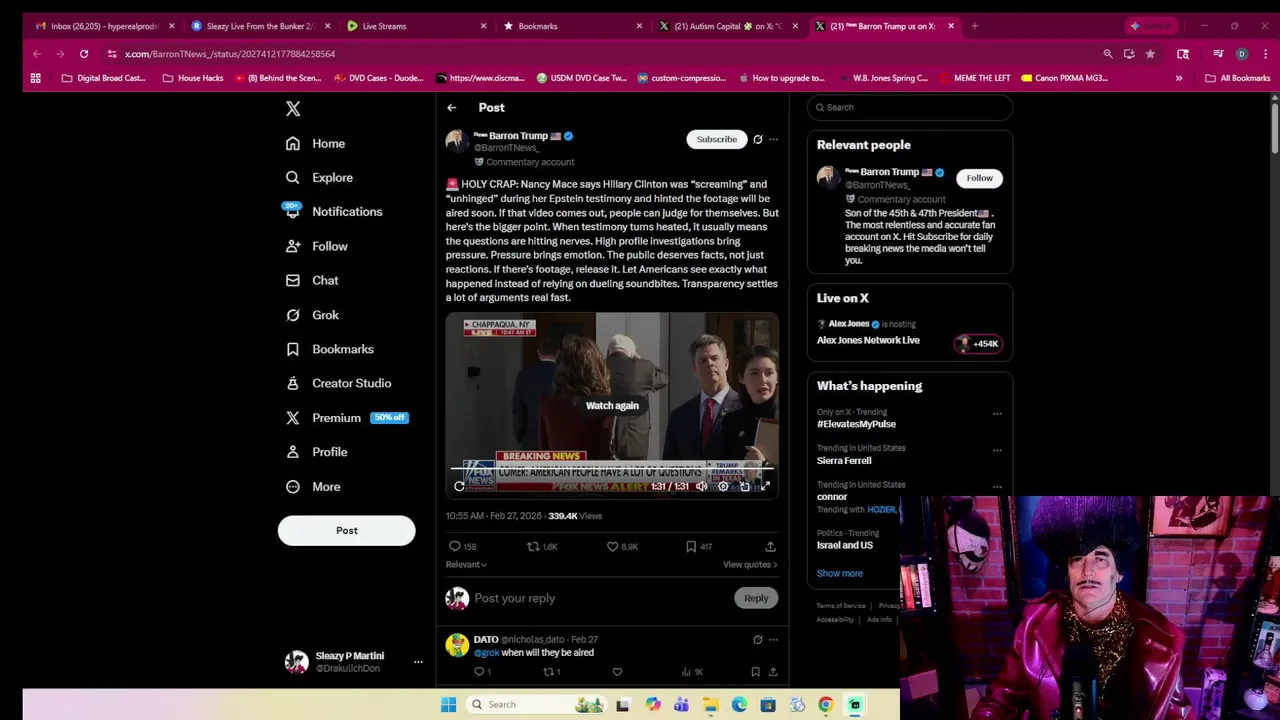The height and width of the screenshot is (720, 1280).
Task: Open the Israel and US trend
Action: [x=844, y=546]
